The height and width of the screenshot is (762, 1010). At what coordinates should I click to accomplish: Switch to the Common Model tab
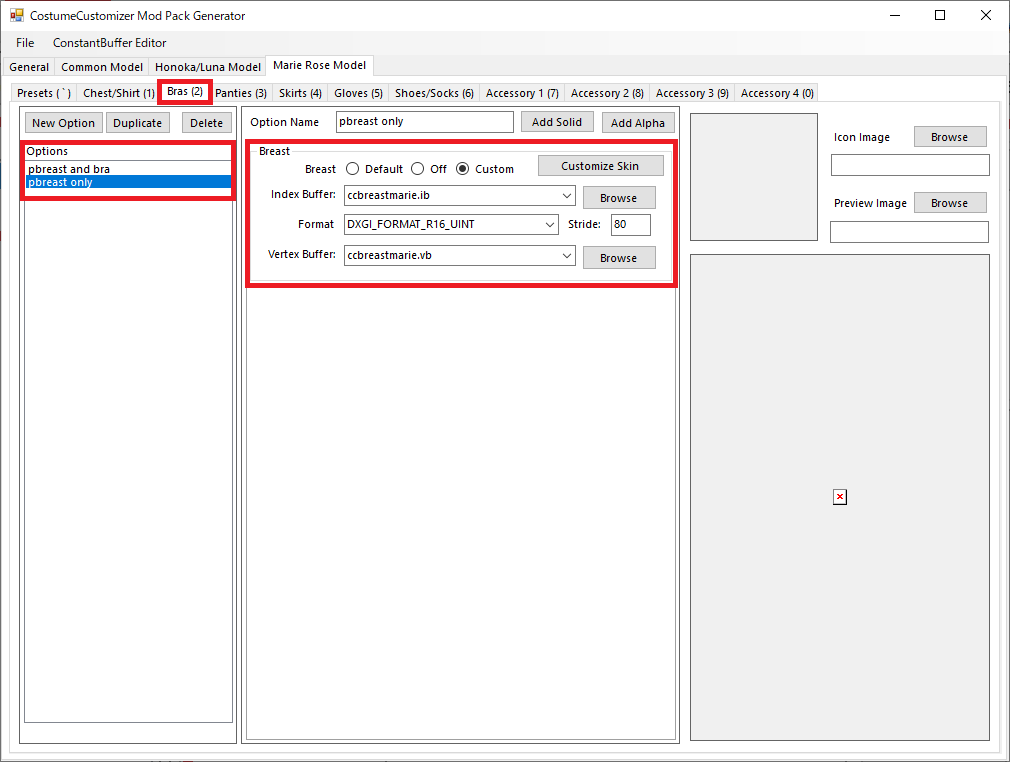click(102, 67)
